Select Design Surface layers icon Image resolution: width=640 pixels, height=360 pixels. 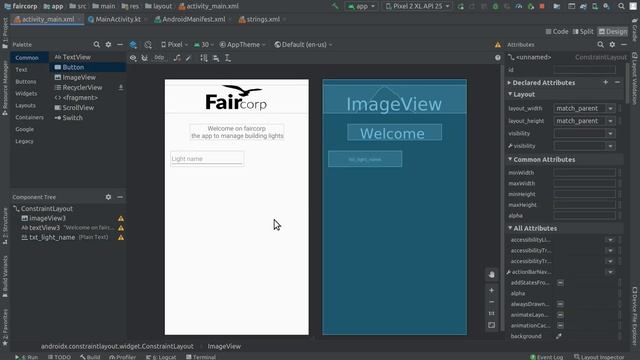133,44
